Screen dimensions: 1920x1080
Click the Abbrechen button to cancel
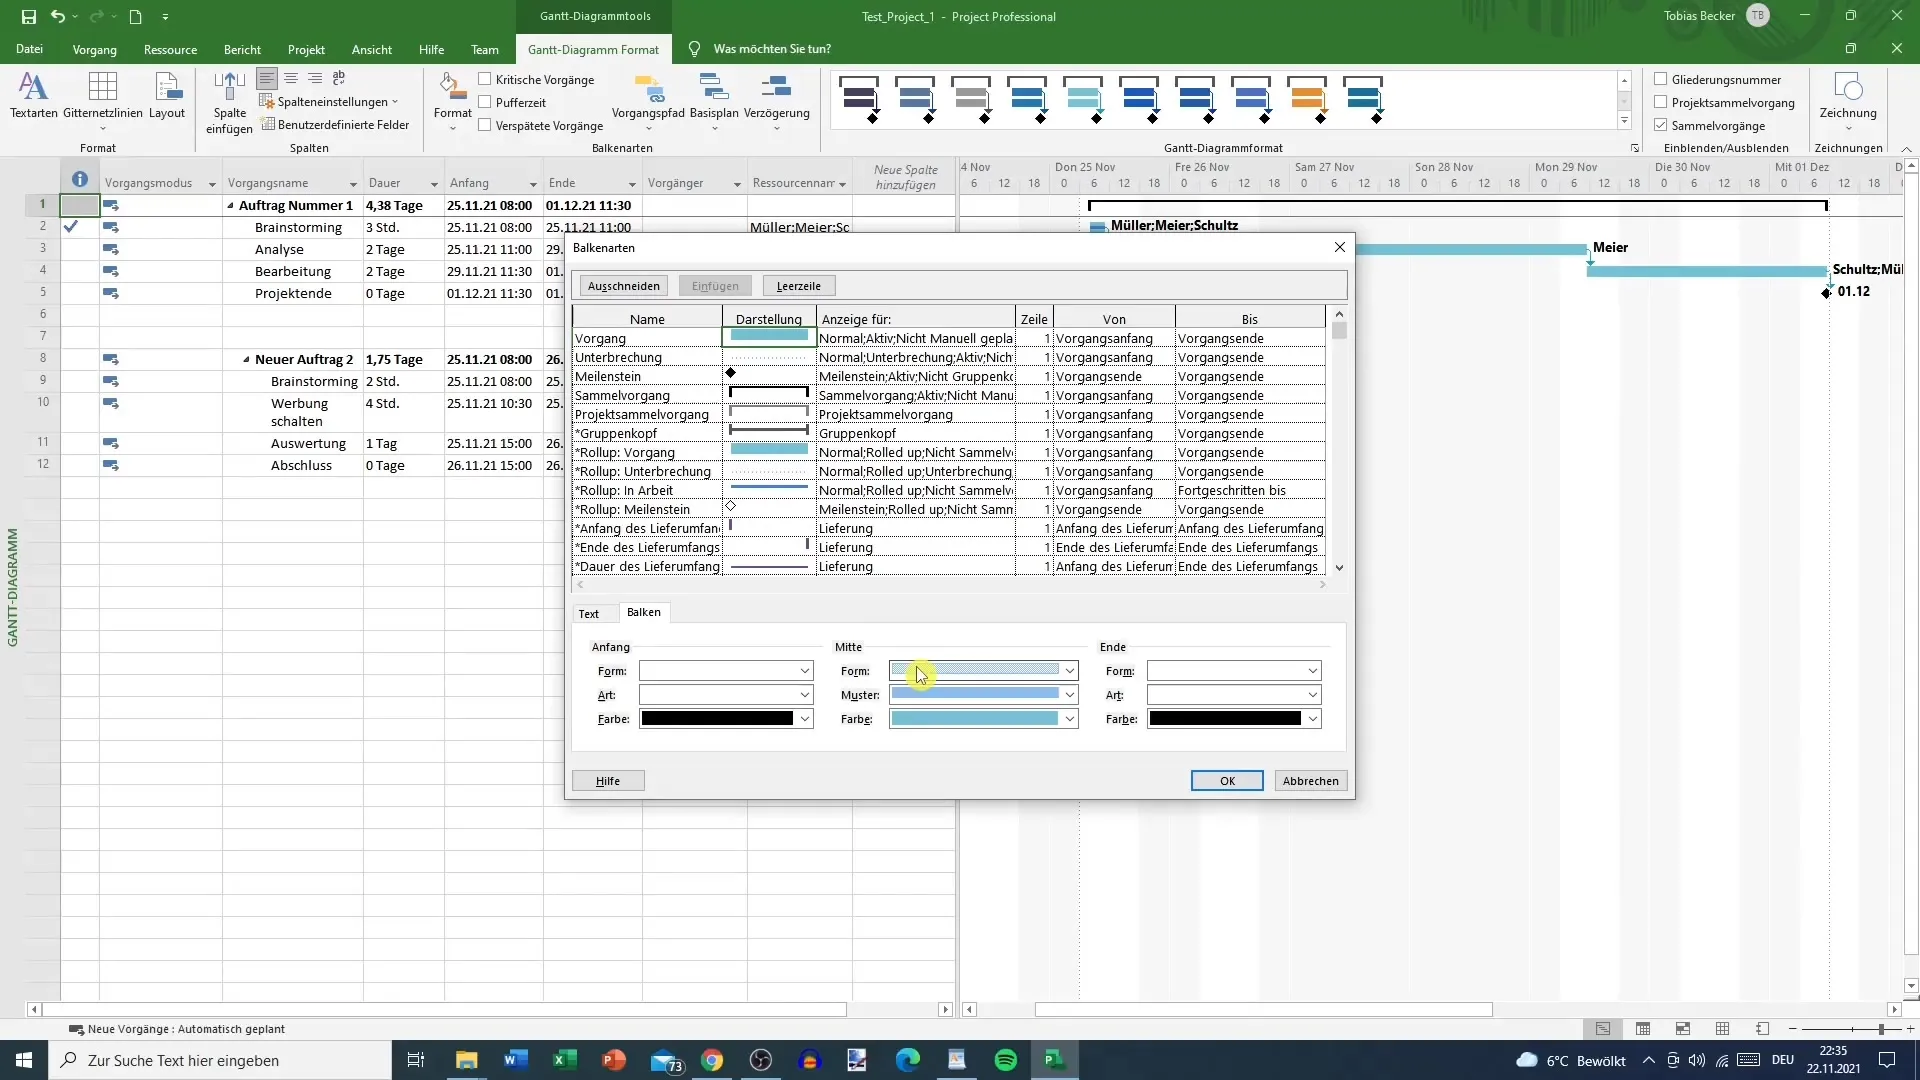[x=1311, y=781]
